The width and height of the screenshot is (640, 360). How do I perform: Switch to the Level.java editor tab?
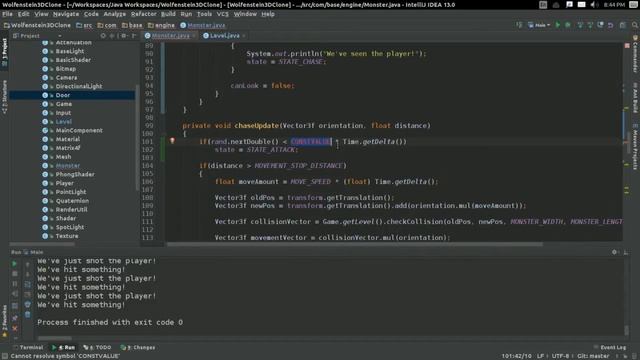point(224,36)
